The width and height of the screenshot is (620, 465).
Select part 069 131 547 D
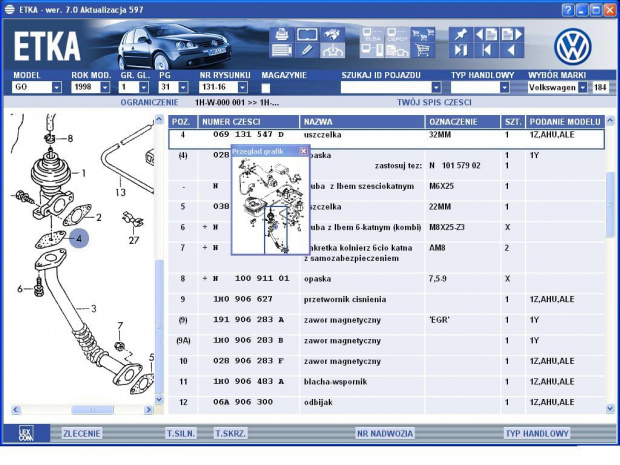click(248, 134)
